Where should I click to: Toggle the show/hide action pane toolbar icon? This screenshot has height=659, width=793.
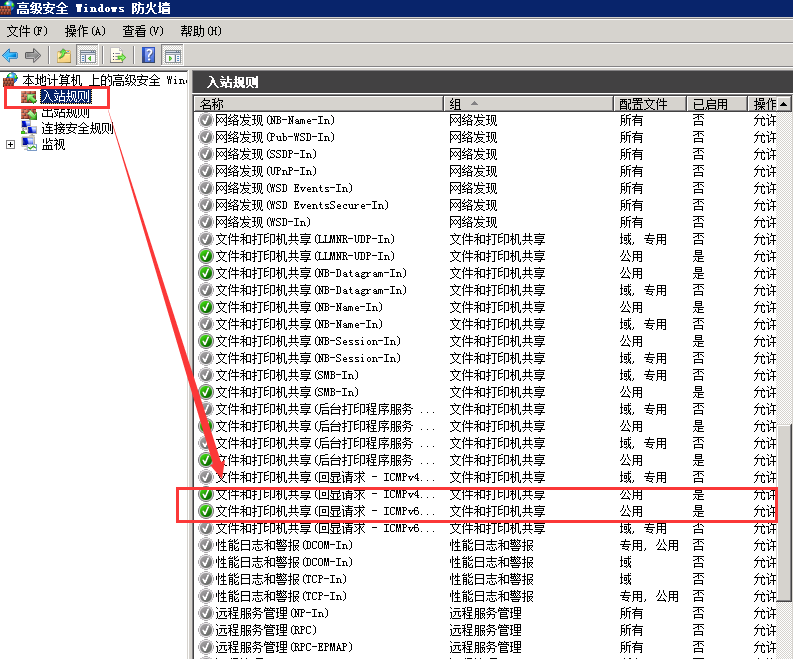[172, 55]
